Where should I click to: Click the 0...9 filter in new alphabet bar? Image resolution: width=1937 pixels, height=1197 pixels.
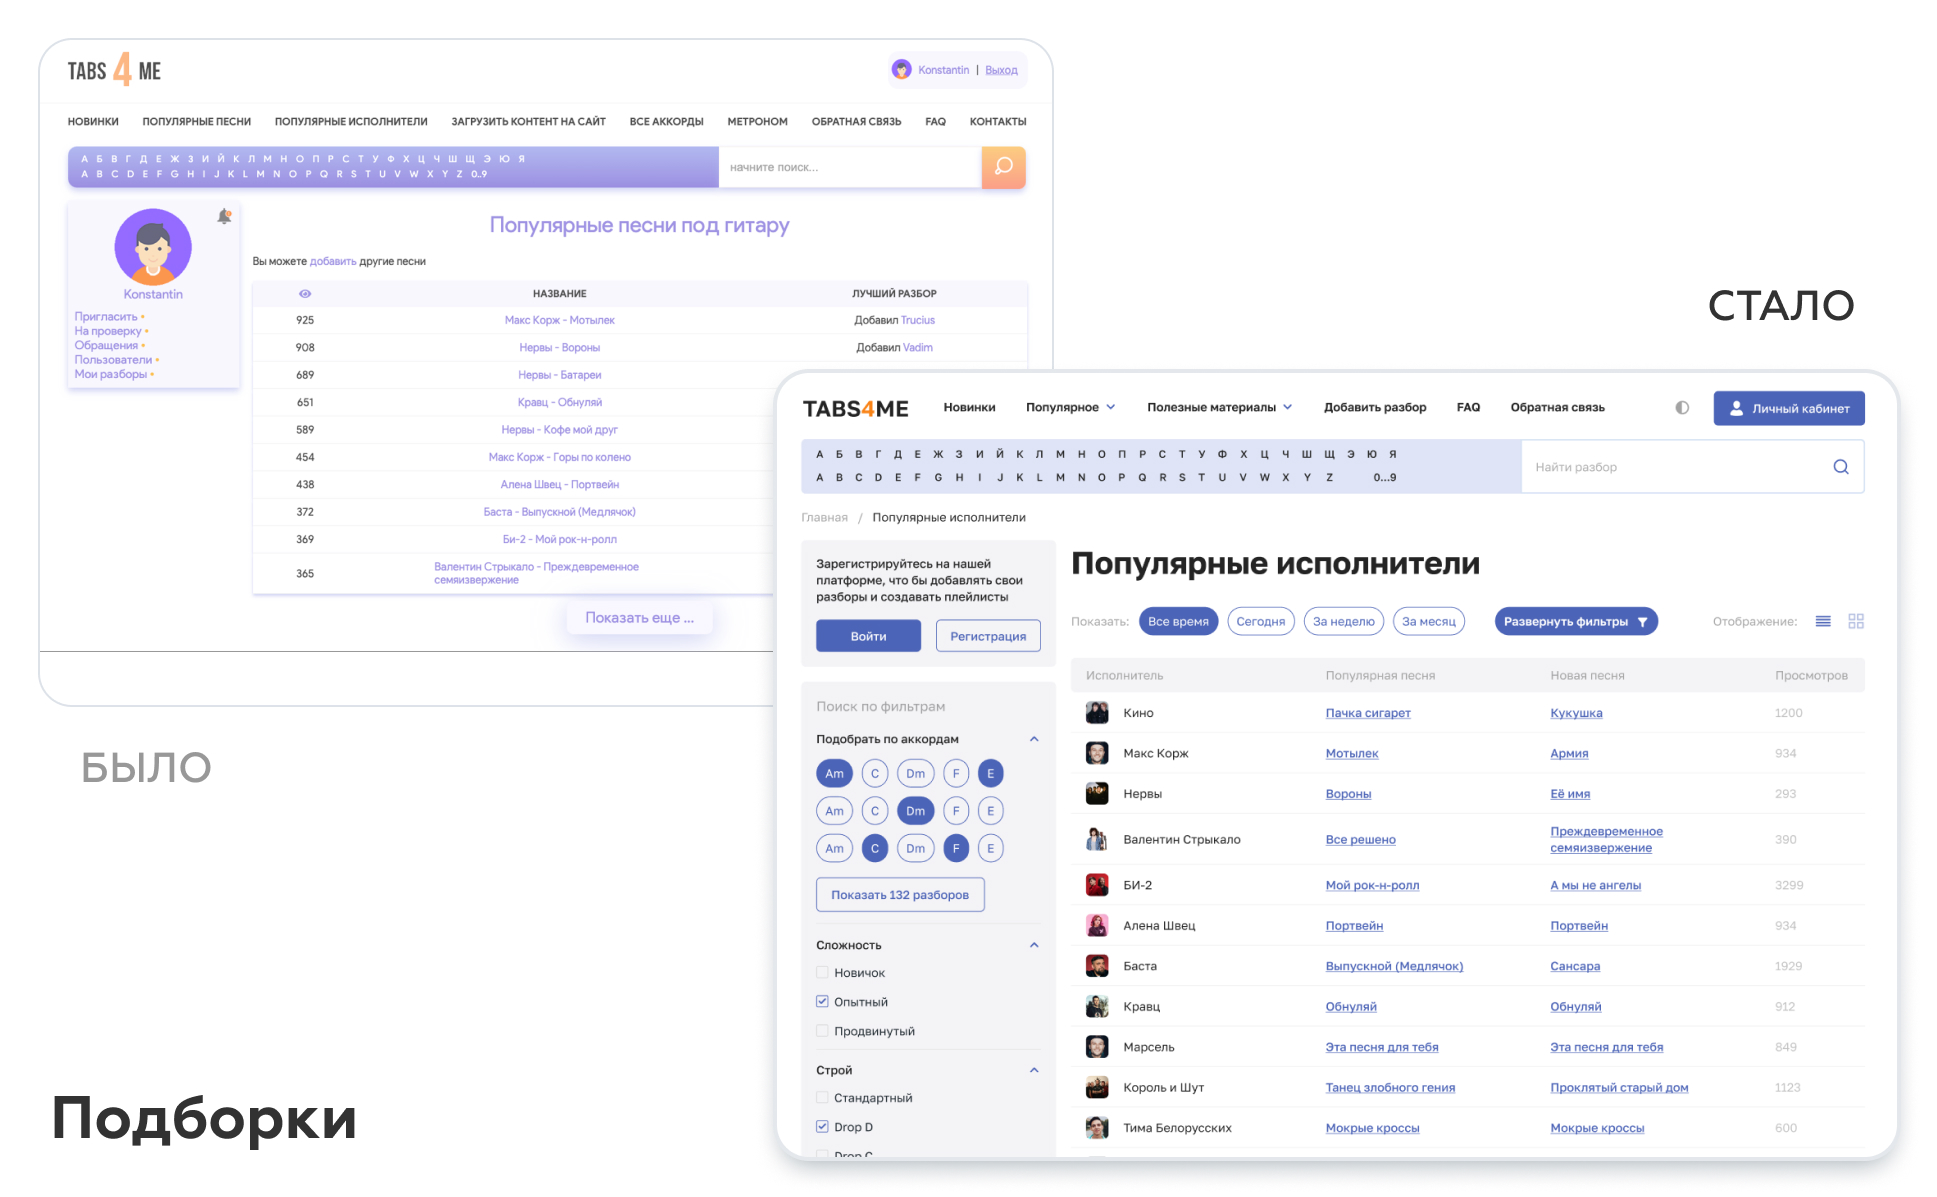(1384, 477)
